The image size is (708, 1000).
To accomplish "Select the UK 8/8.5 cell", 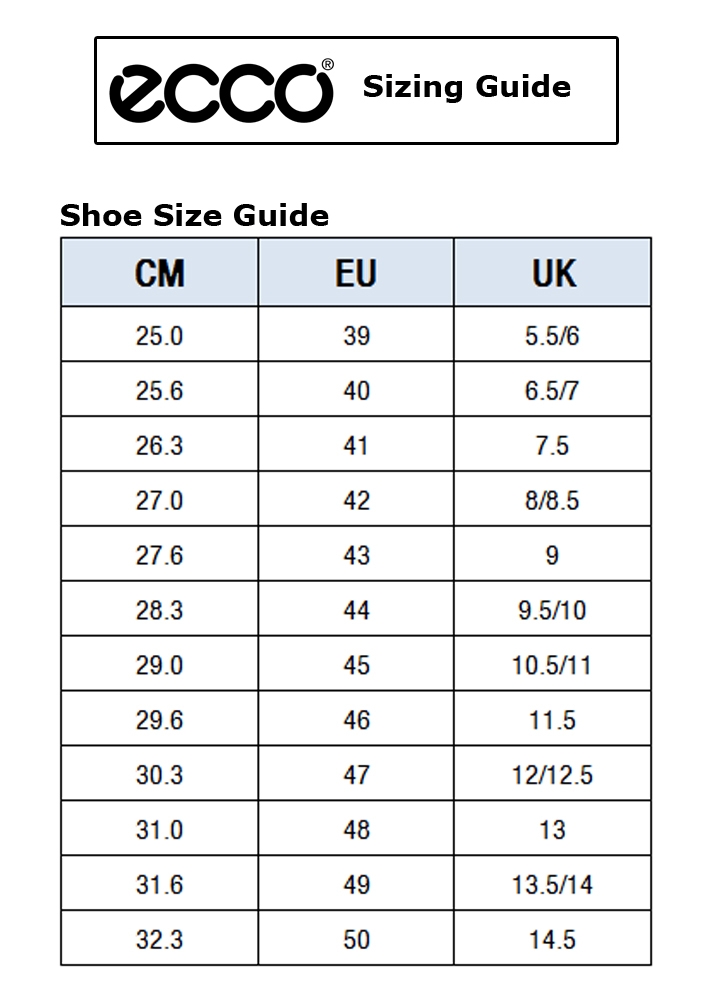I will 552,500.
